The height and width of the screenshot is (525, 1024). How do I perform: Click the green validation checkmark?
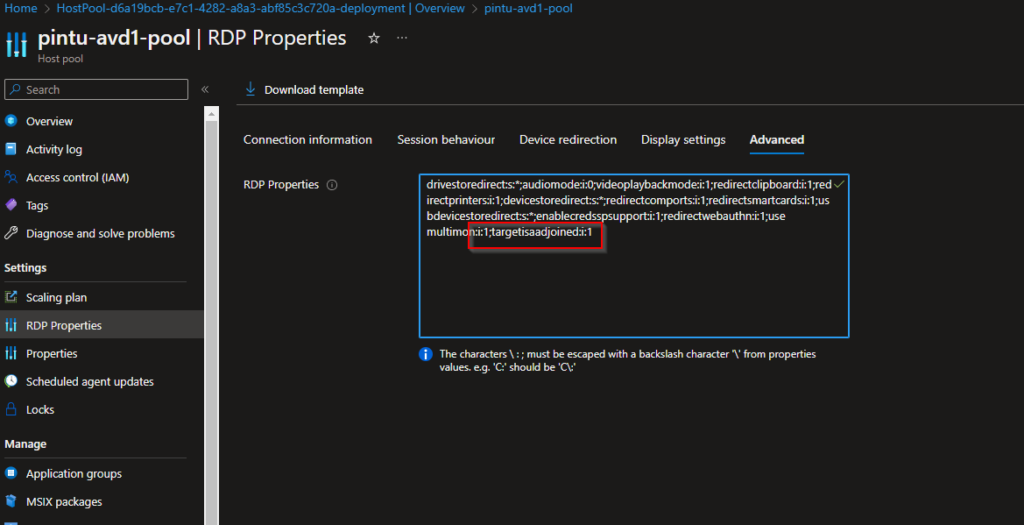coord(839,184)
